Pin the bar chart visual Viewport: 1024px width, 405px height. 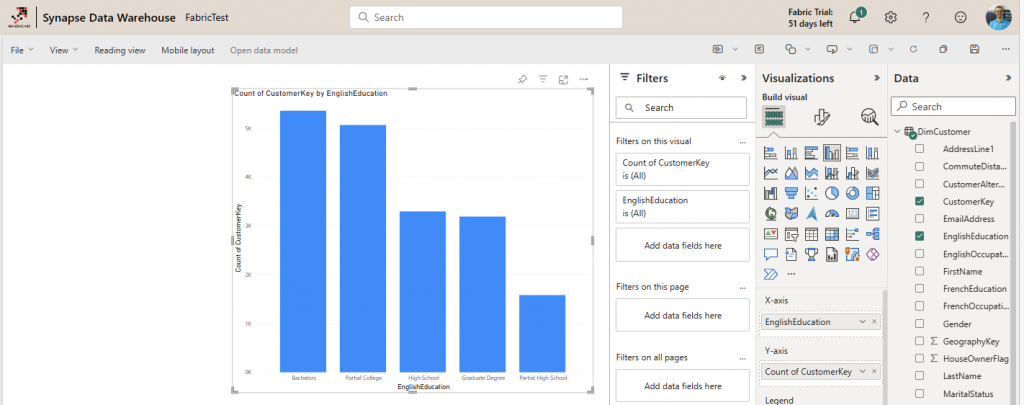coord(522,79)
